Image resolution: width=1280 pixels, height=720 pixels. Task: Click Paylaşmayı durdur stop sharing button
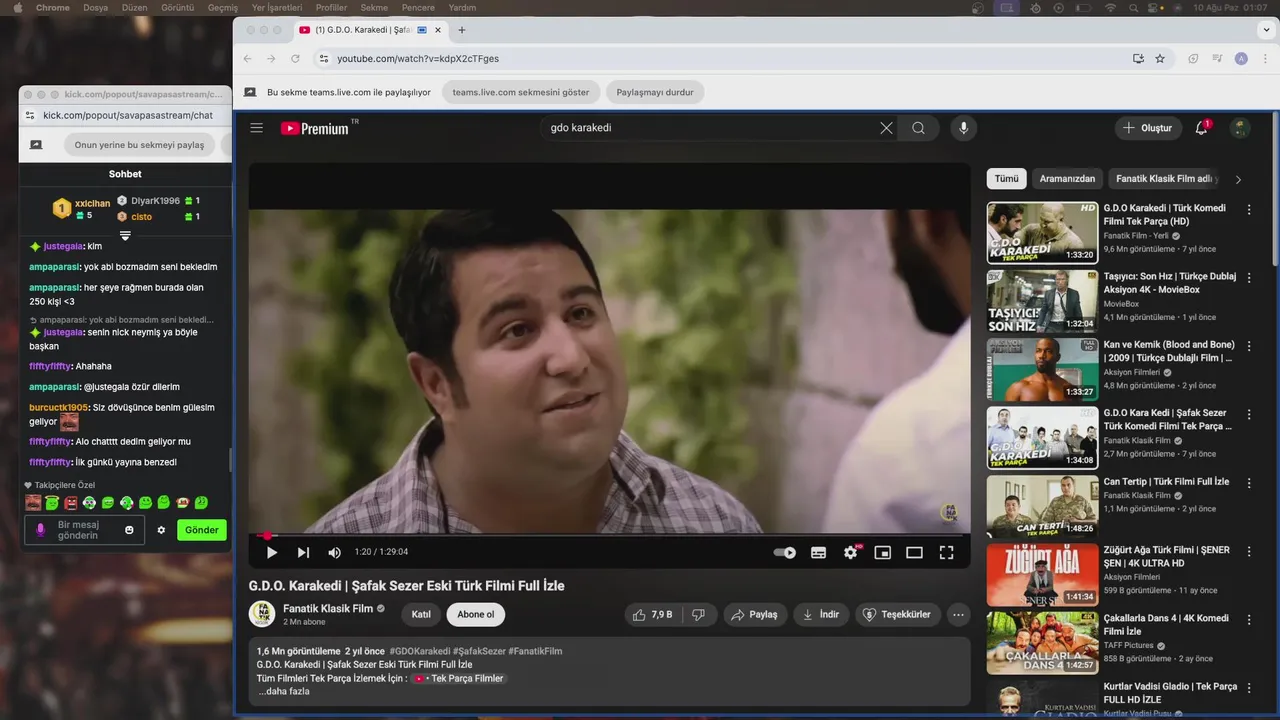pos(655,92)
